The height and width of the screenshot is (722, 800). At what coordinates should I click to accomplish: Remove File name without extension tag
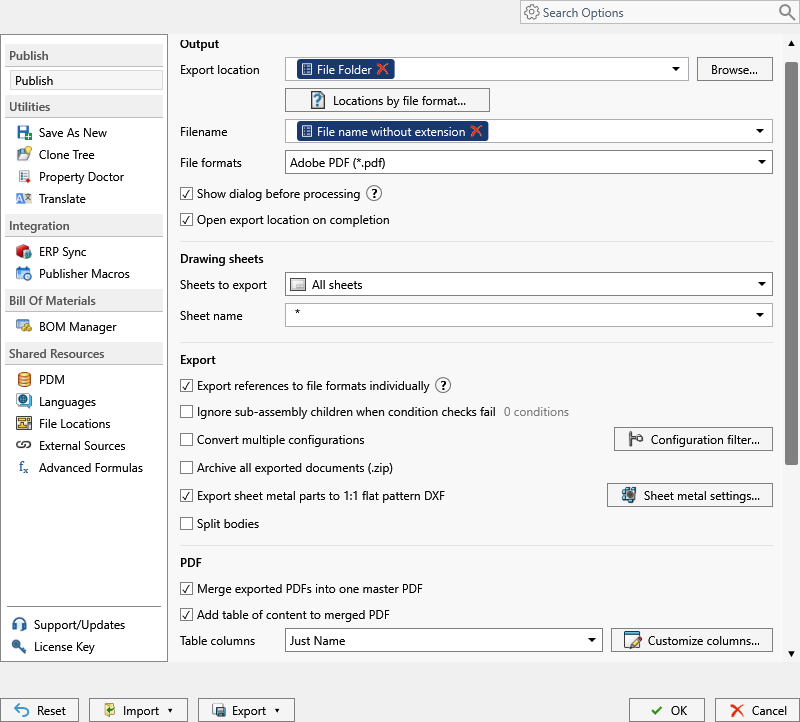pos(476,131)
